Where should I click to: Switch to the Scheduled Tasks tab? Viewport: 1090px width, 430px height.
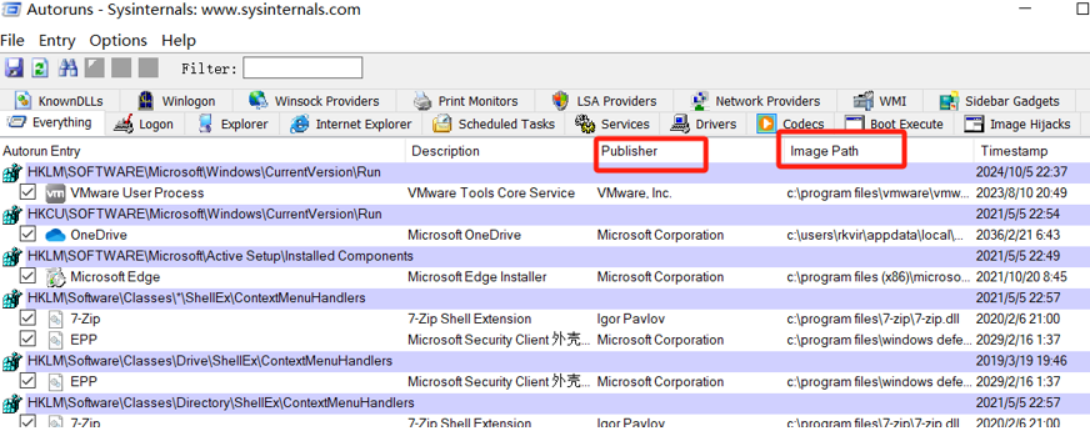[494, 124]
